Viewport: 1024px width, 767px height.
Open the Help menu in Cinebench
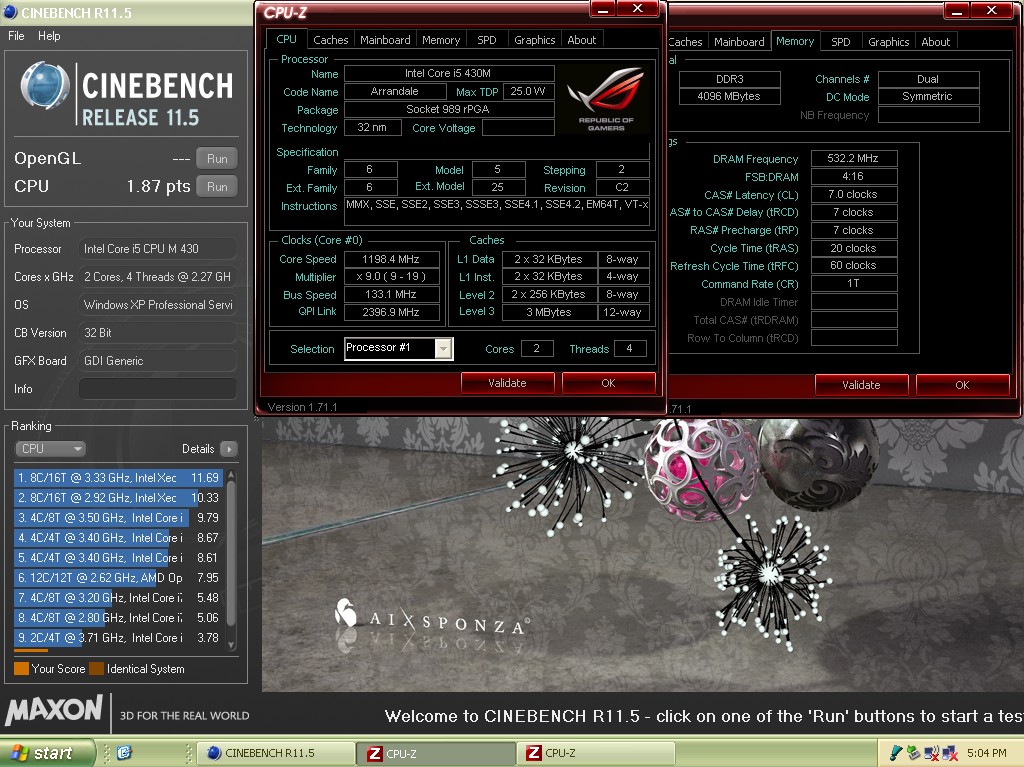[49, 36]
